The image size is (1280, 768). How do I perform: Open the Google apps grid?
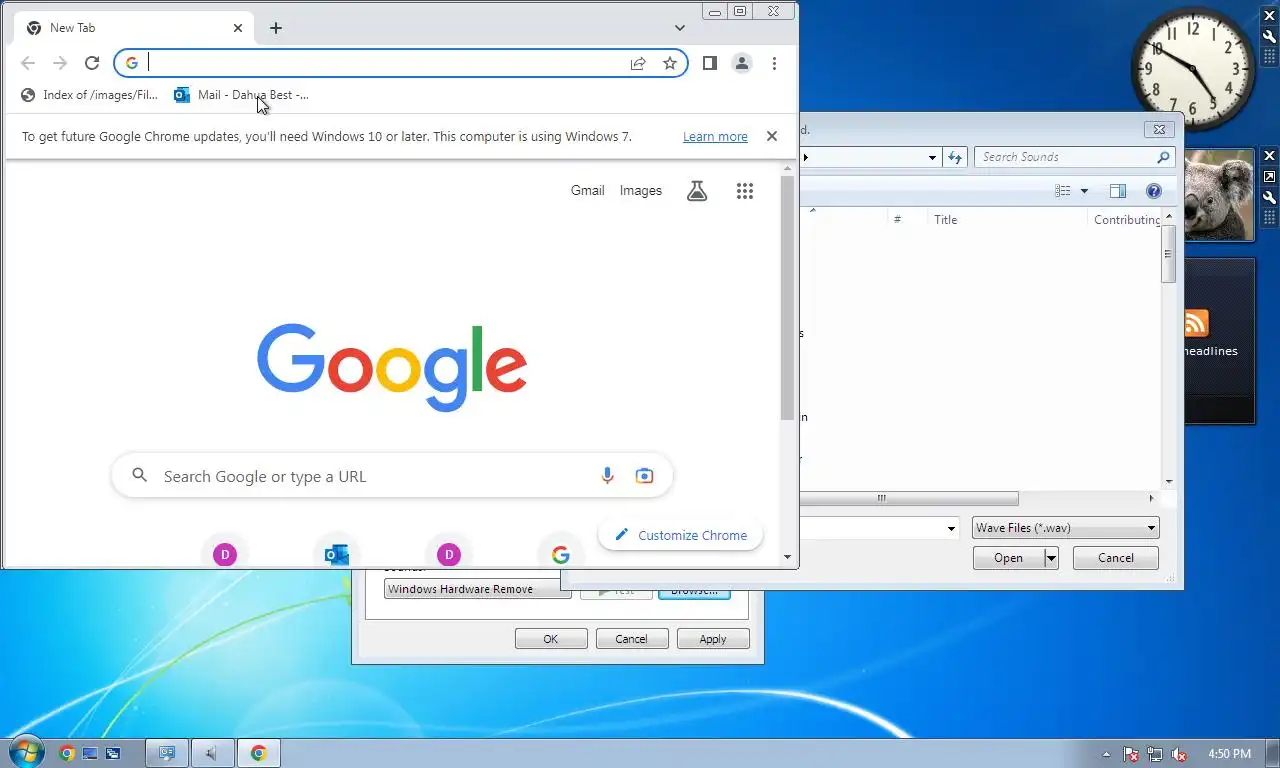pyautogui.click(x=745, y=190)
